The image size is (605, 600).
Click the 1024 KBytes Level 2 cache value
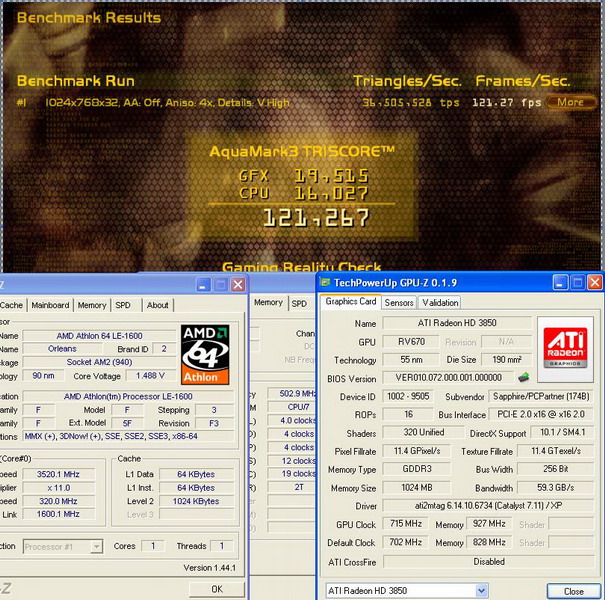tap(196, 501)
